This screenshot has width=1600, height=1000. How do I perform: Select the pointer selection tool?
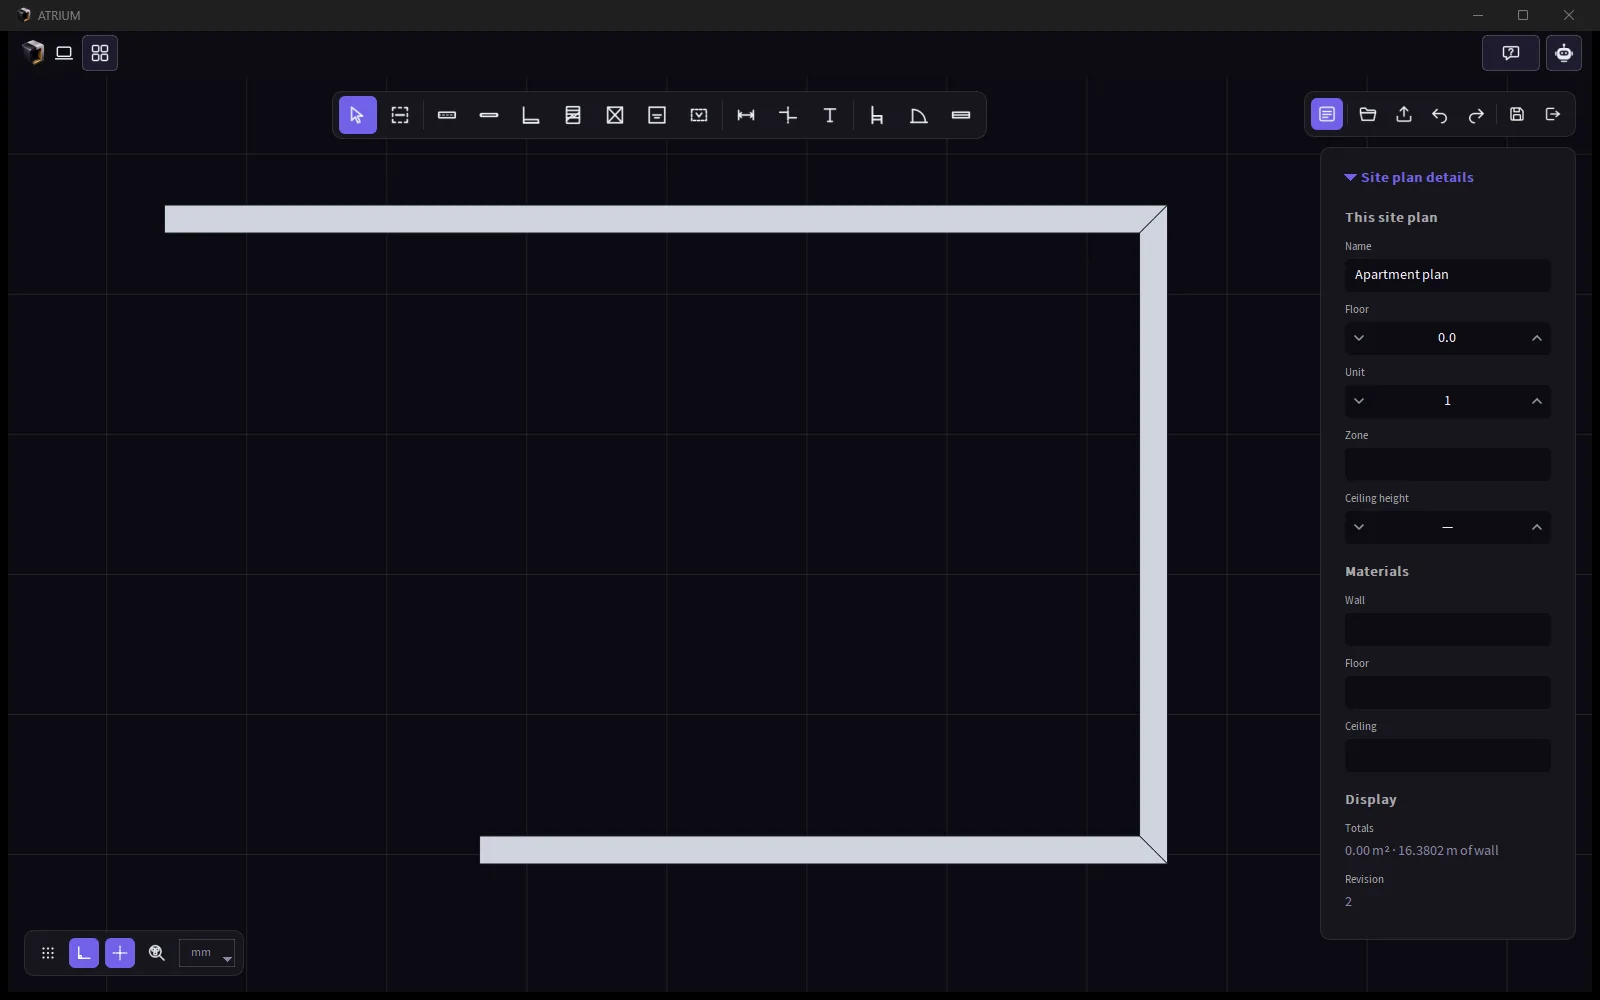(357, 115)
